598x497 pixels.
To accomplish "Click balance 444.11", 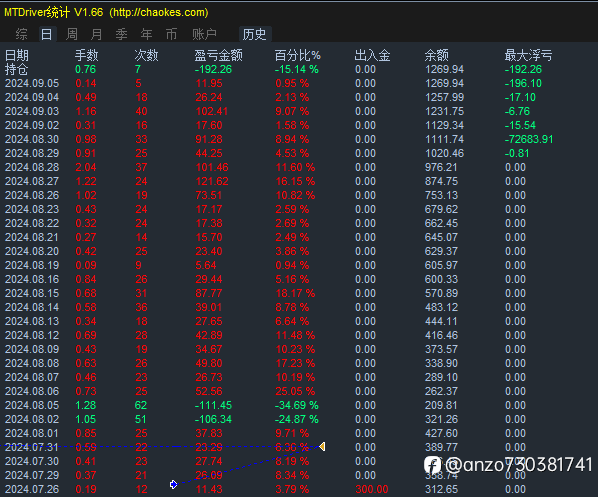I will click(441, 321).
